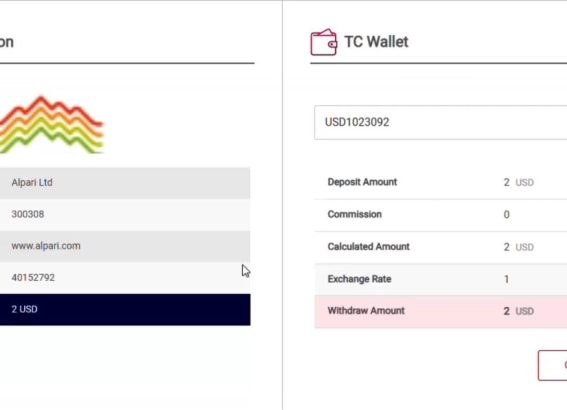Select the 300308 row
The height and width of the screenshot is (410, 567).
pos(125,214)
